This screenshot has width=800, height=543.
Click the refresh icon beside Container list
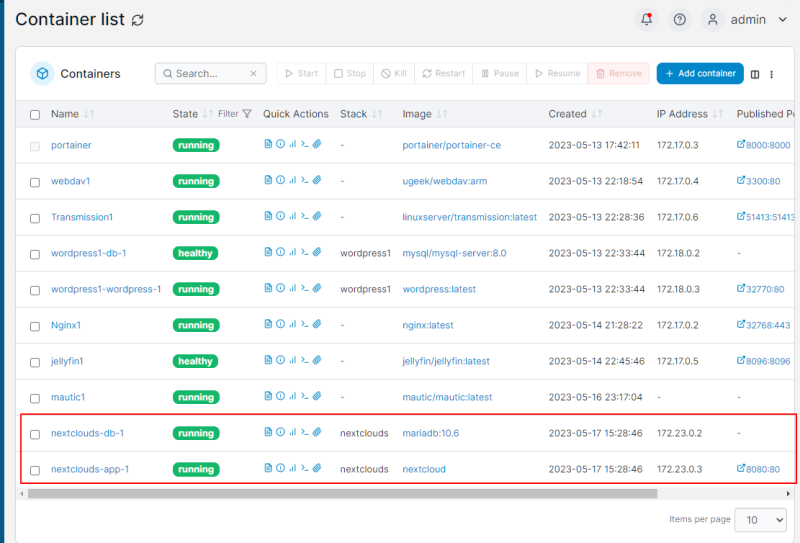[138, 20]
